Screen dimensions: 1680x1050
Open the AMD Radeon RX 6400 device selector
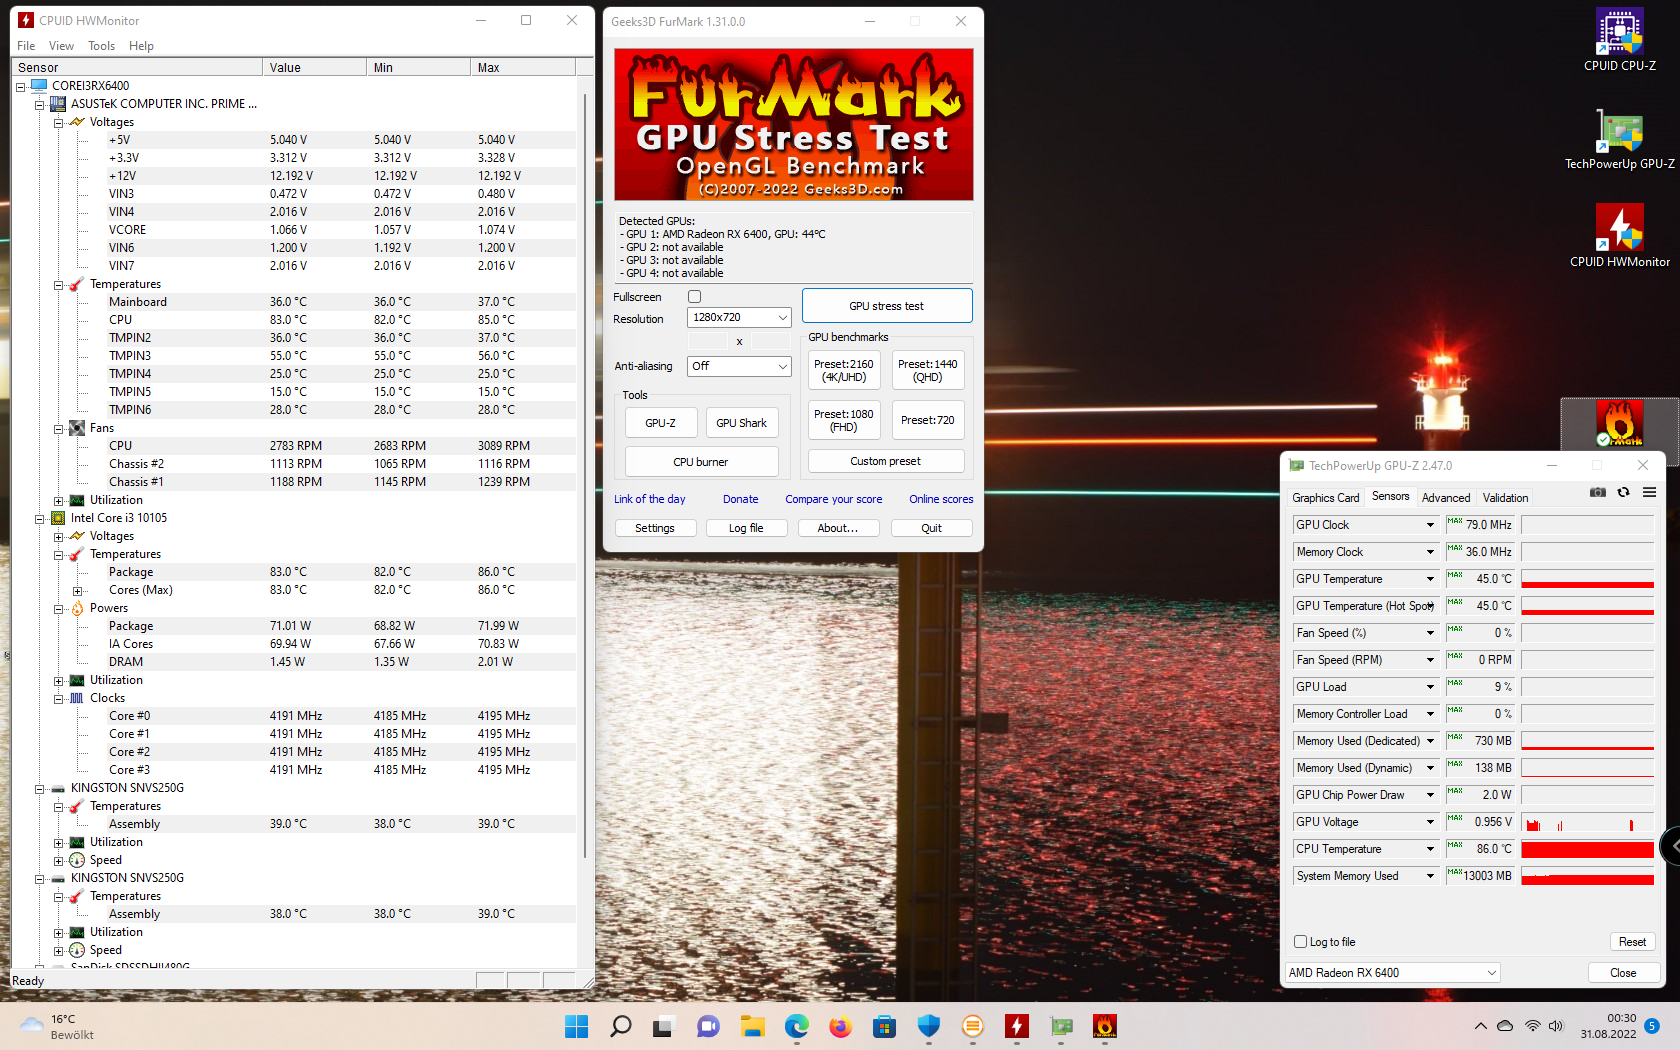[1392, 973]
